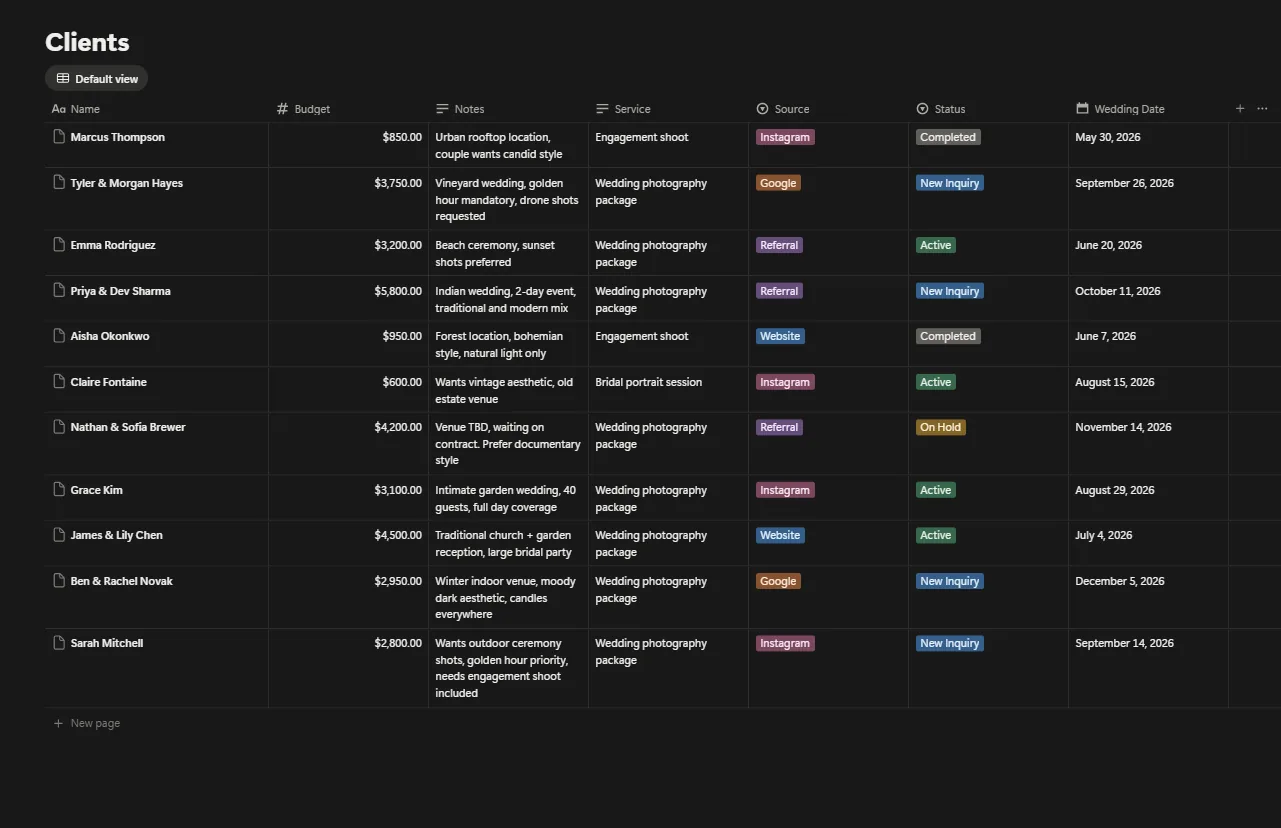Screen dimensions: 1281x828
Task: Select the 'Venue TBD, waiting on contract' notes cell
Action: (x=508, y=443)
